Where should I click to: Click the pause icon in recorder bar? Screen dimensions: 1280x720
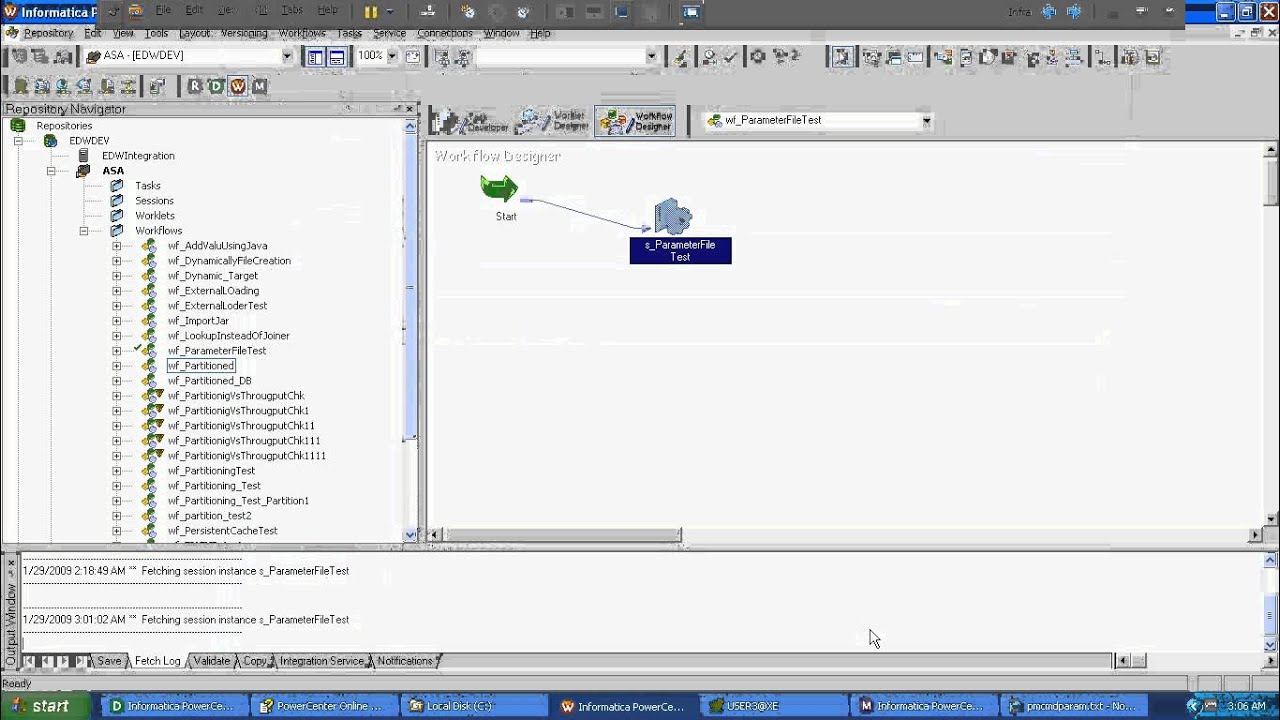point(371,12)
